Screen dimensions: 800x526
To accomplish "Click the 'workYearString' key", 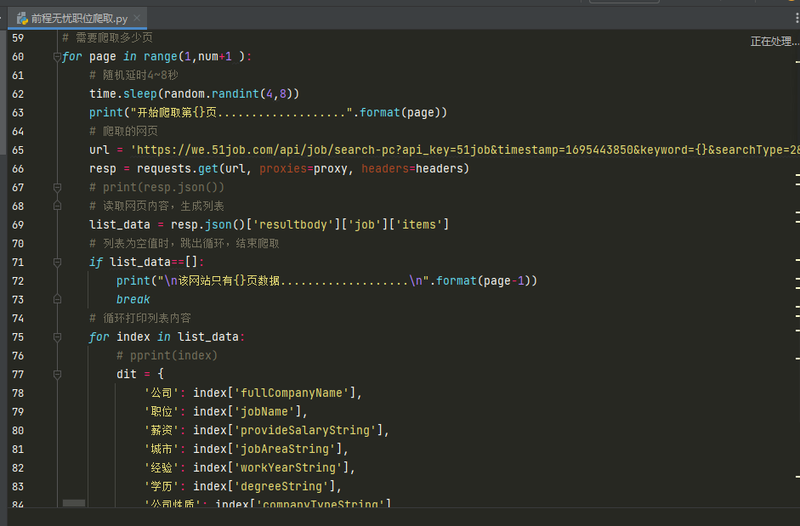I will pos(288,468).
